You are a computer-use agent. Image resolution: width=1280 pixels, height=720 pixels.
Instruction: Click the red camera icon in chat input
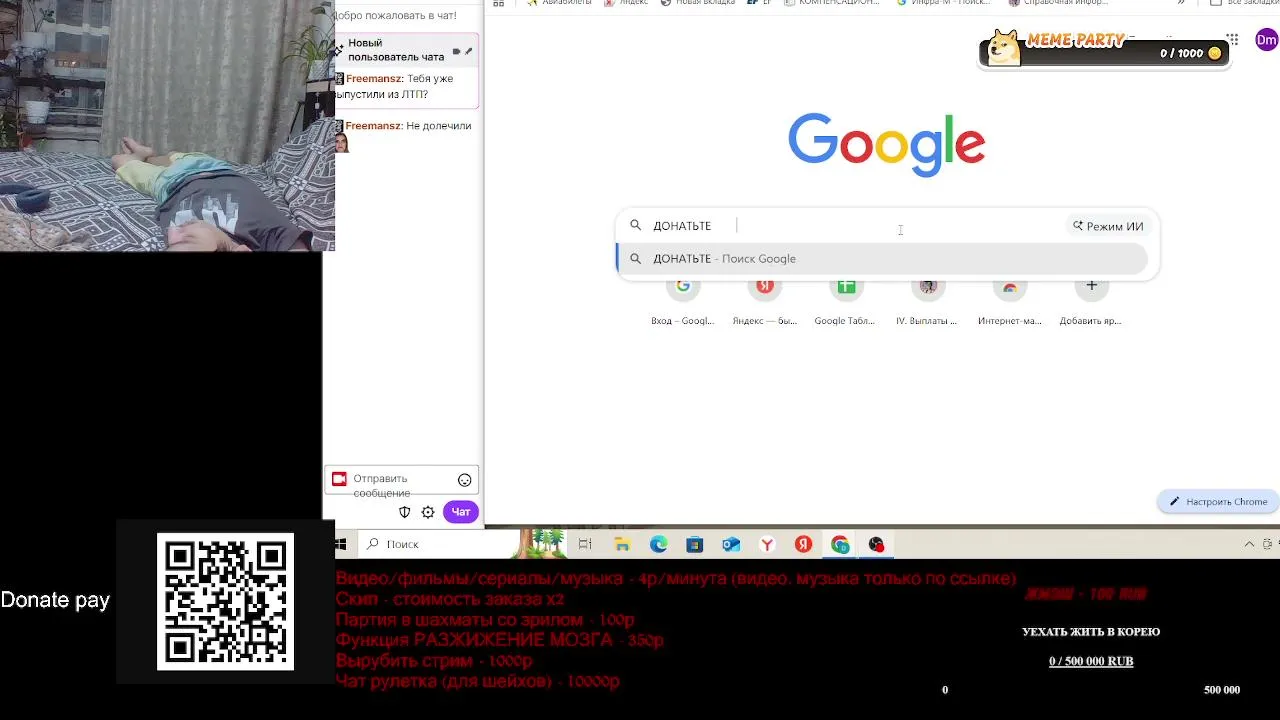[339, 479]
